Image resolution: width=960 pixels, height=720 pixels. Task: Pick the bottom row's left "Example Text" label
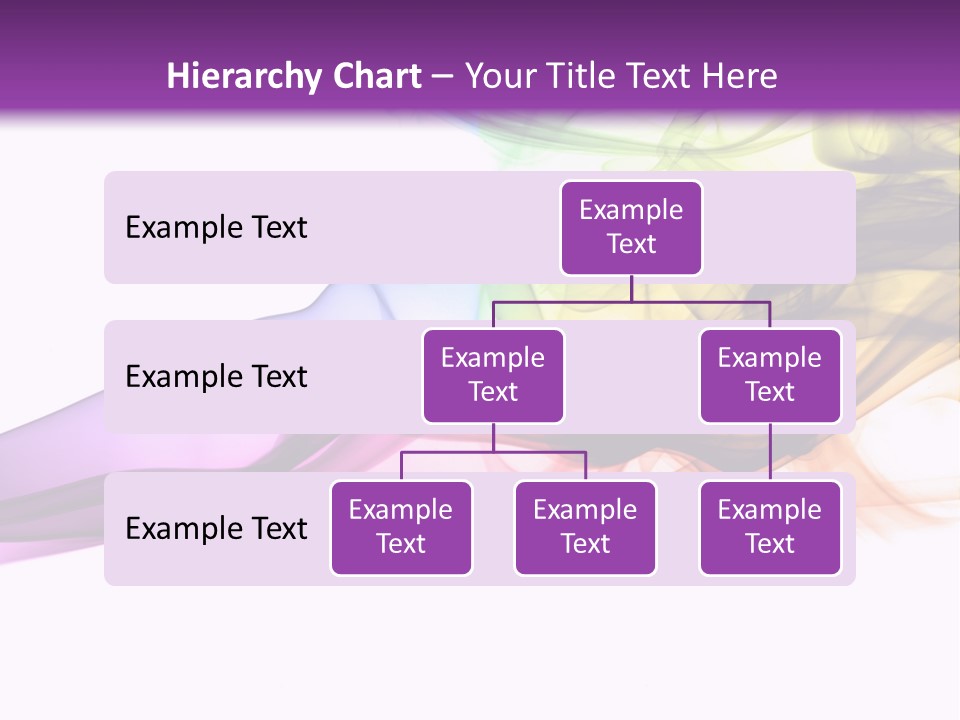216,528
